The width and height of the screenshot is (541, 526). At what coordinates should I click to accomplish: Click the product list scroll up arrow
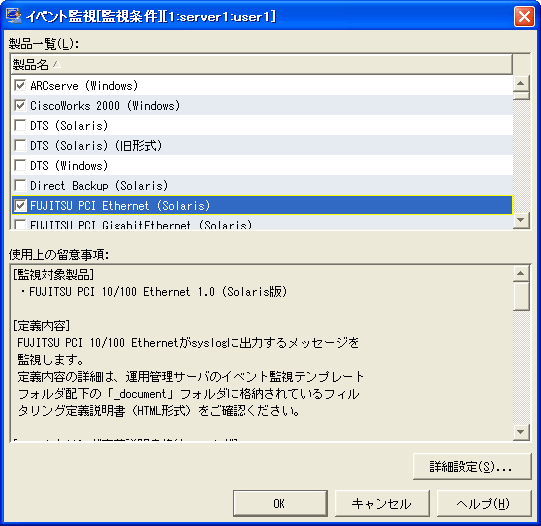tap(521, 83)
